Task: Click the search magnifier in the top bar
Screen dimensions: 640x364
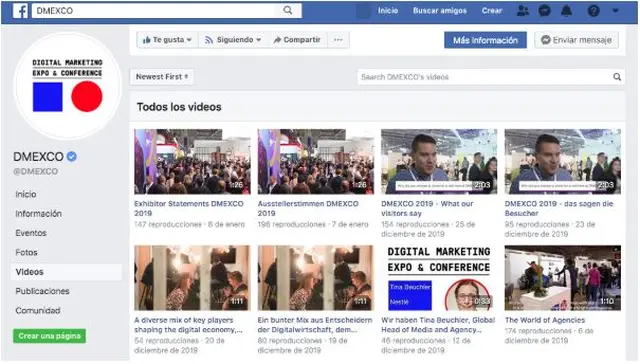Action: coord(288,11)
